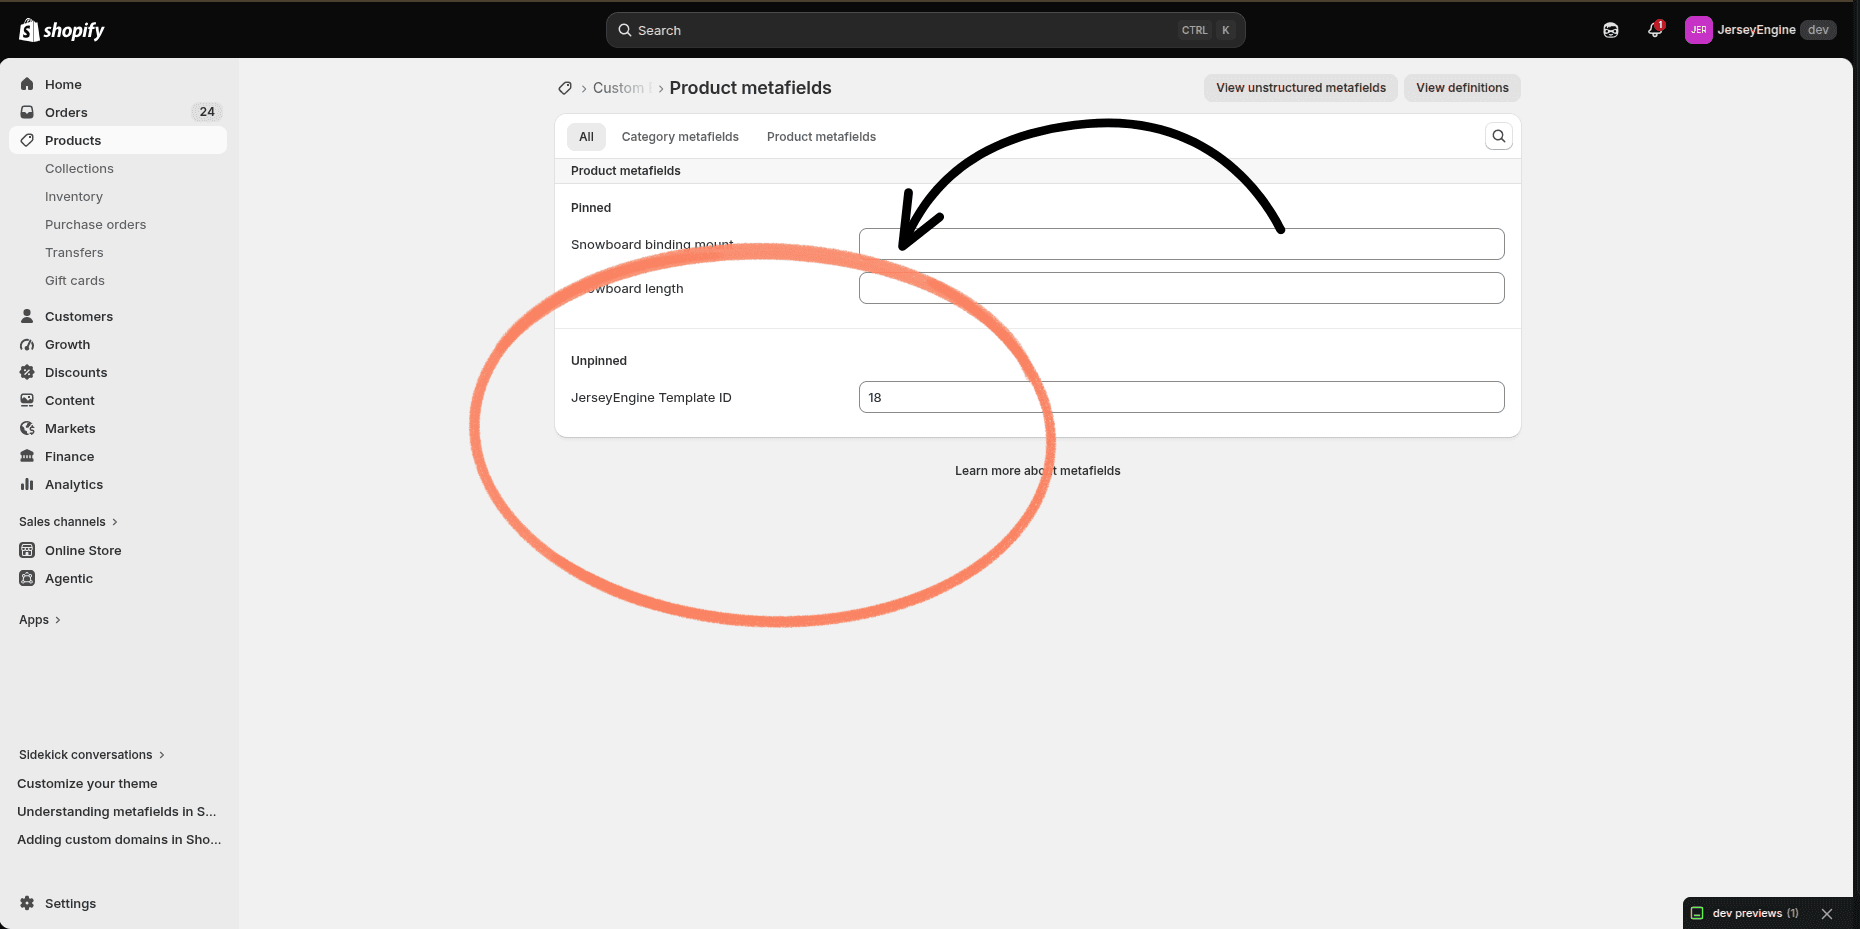Open the Sidekick assistant icon
This screenshot has height=929, width=1860.
pyautogui.click(x=1611, y=30)
